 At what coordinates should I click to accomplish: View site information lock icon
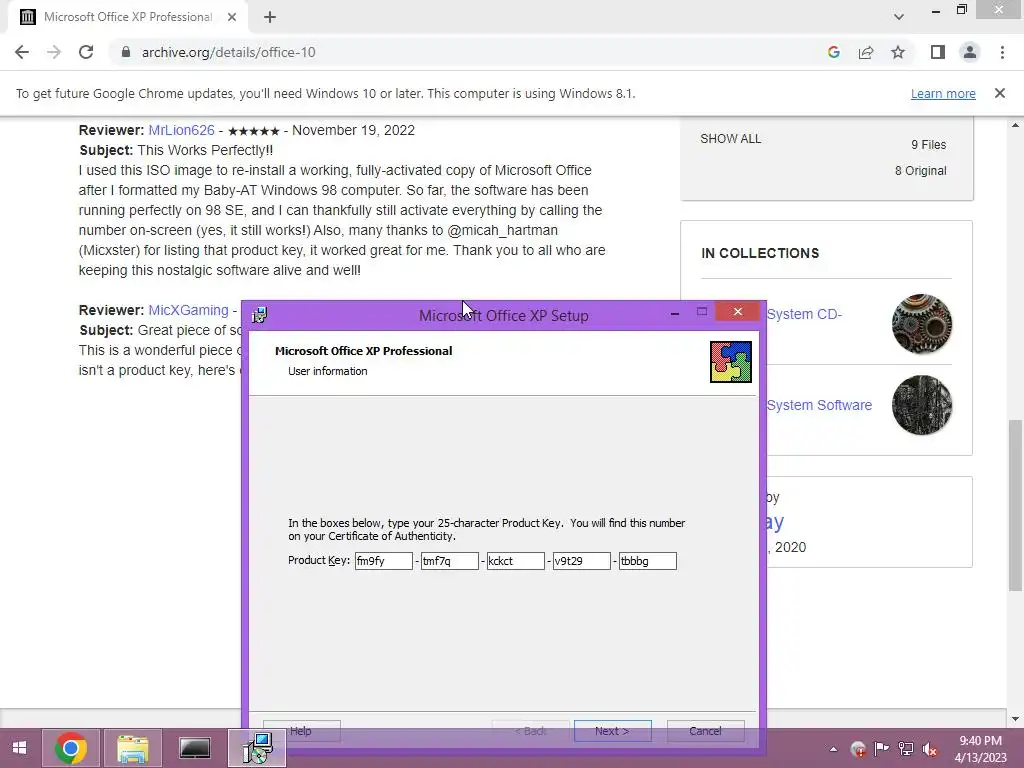pyautogui.click(x=126, y=52)
